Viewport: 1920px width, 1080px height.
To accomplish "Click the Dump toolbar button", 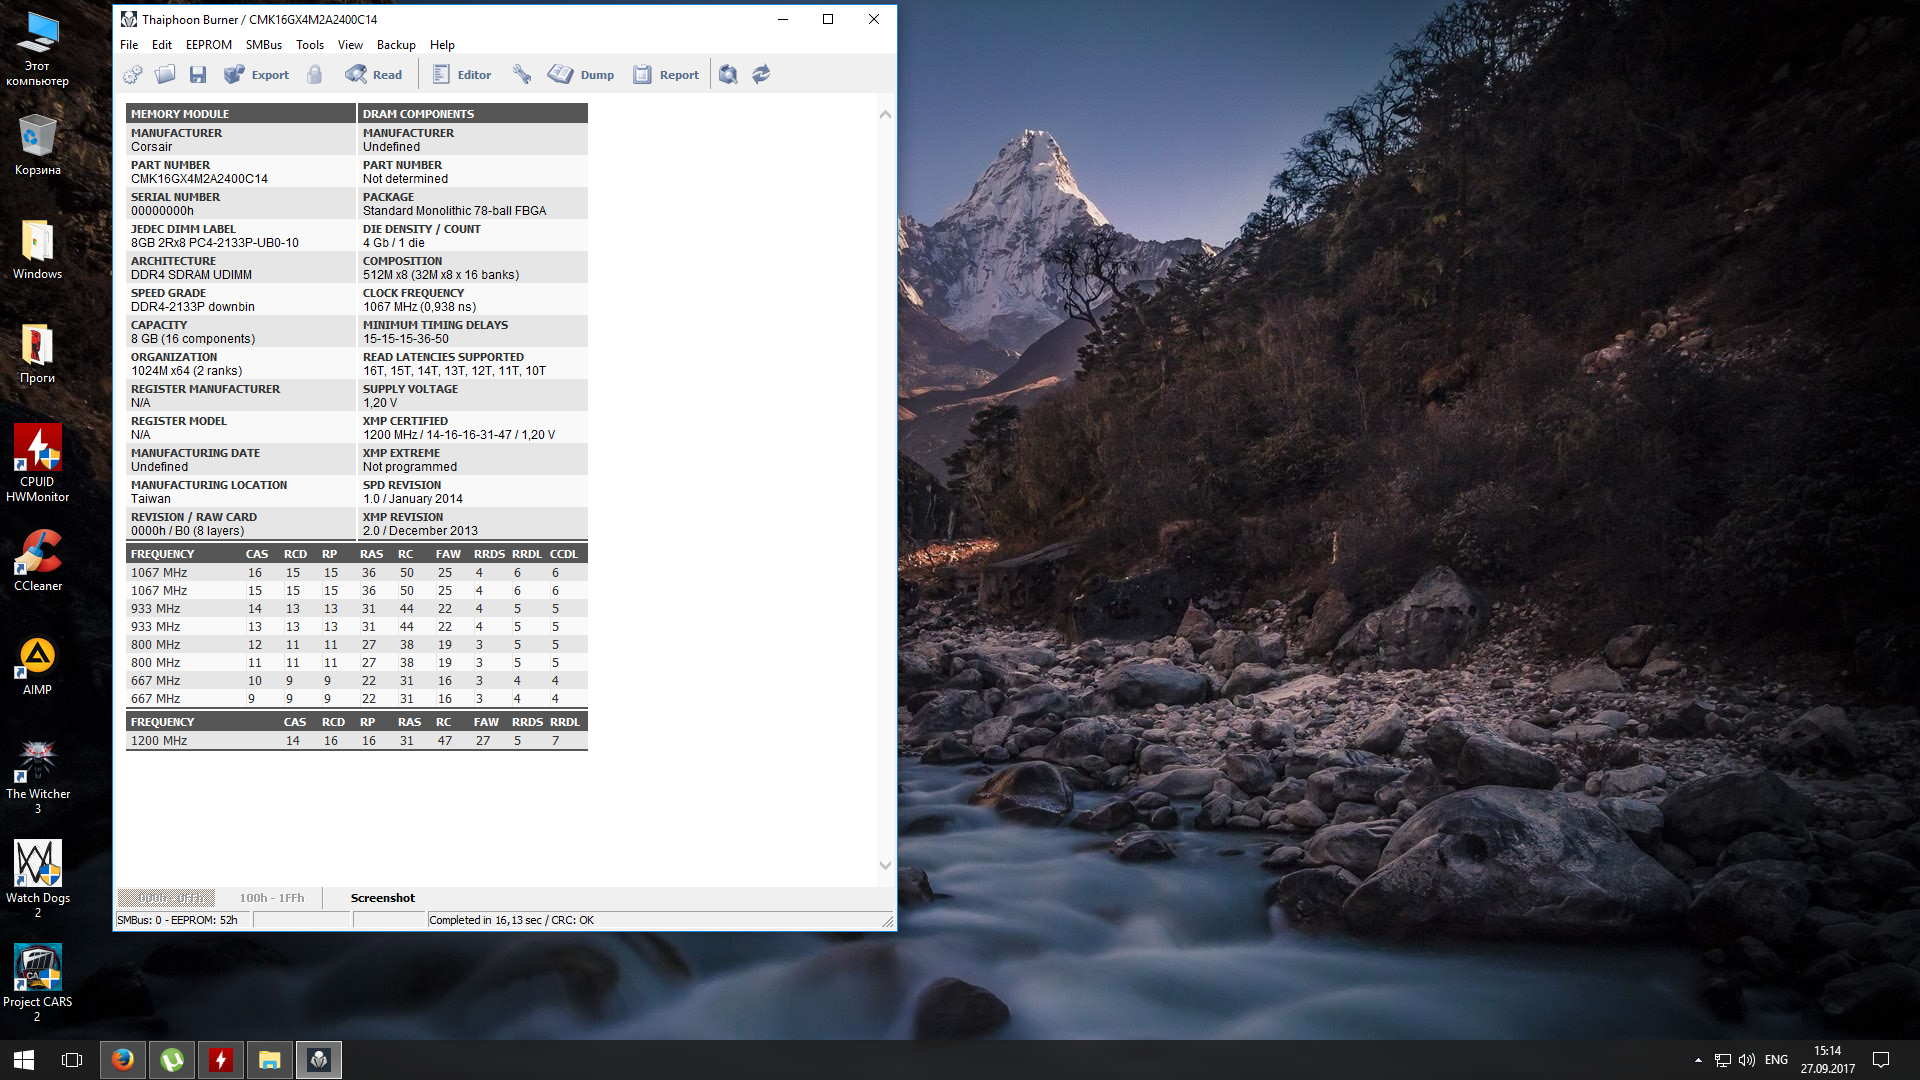I will pyautogui.click(x=581, y=75).
